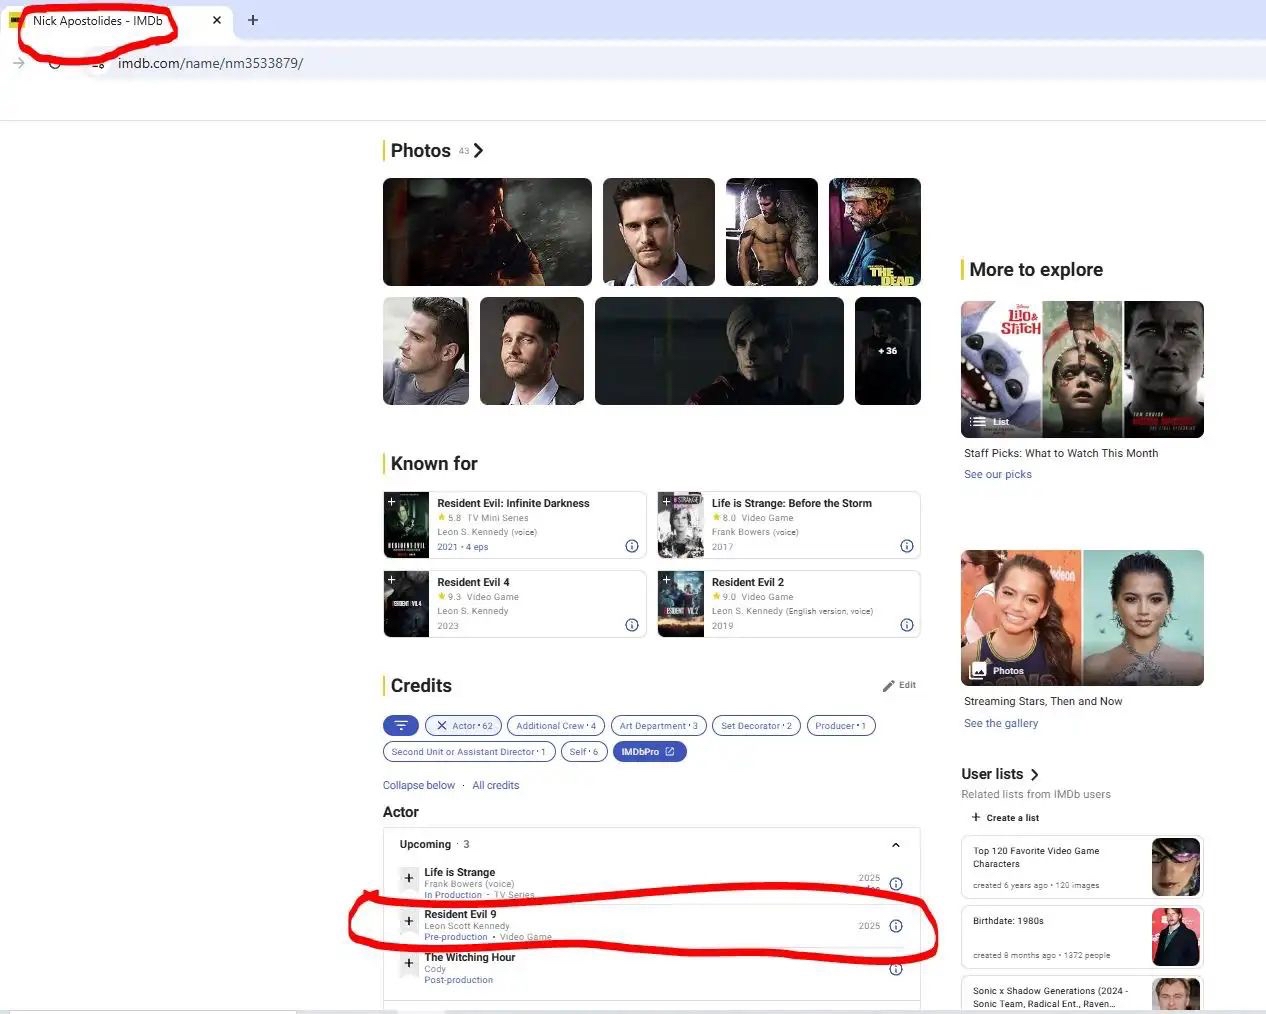Click info icon for Life is Strange: Before the Storm

(x=907, y=546)
